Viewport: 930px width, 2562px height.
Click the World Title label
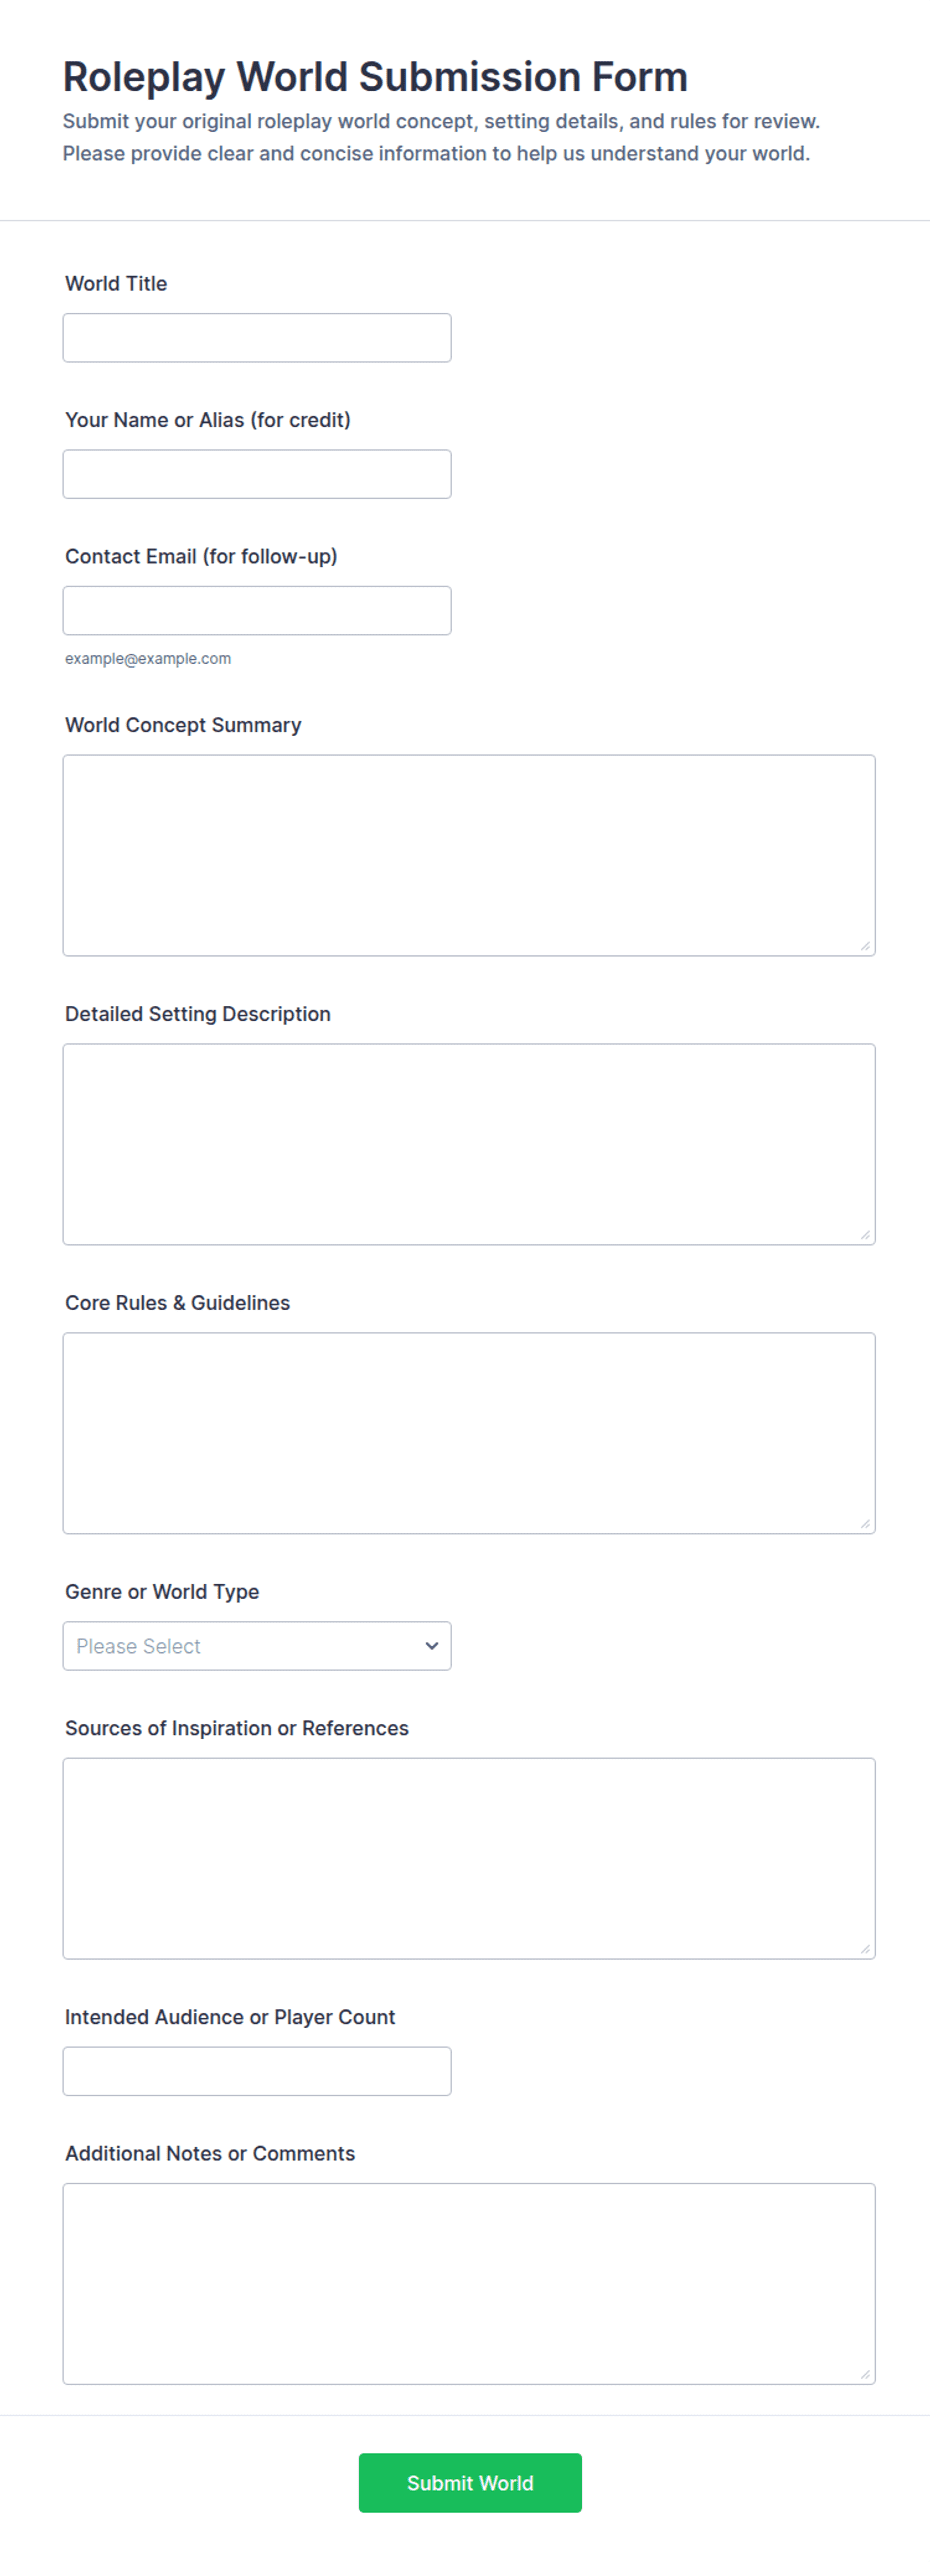pyautogui.click(x=116, y=284)
